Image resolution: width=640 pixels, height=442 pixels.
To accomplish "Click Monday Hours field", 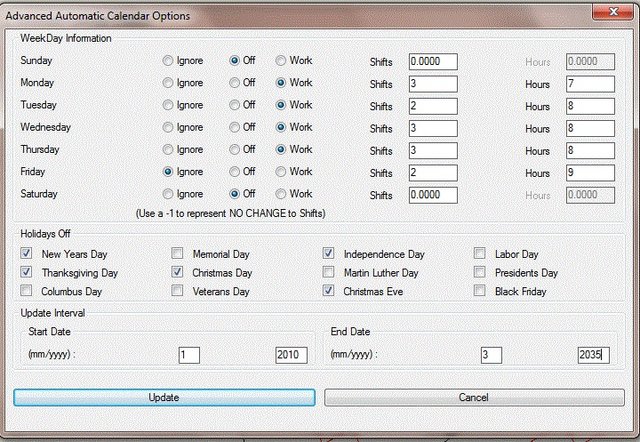I will pos(590,84).
